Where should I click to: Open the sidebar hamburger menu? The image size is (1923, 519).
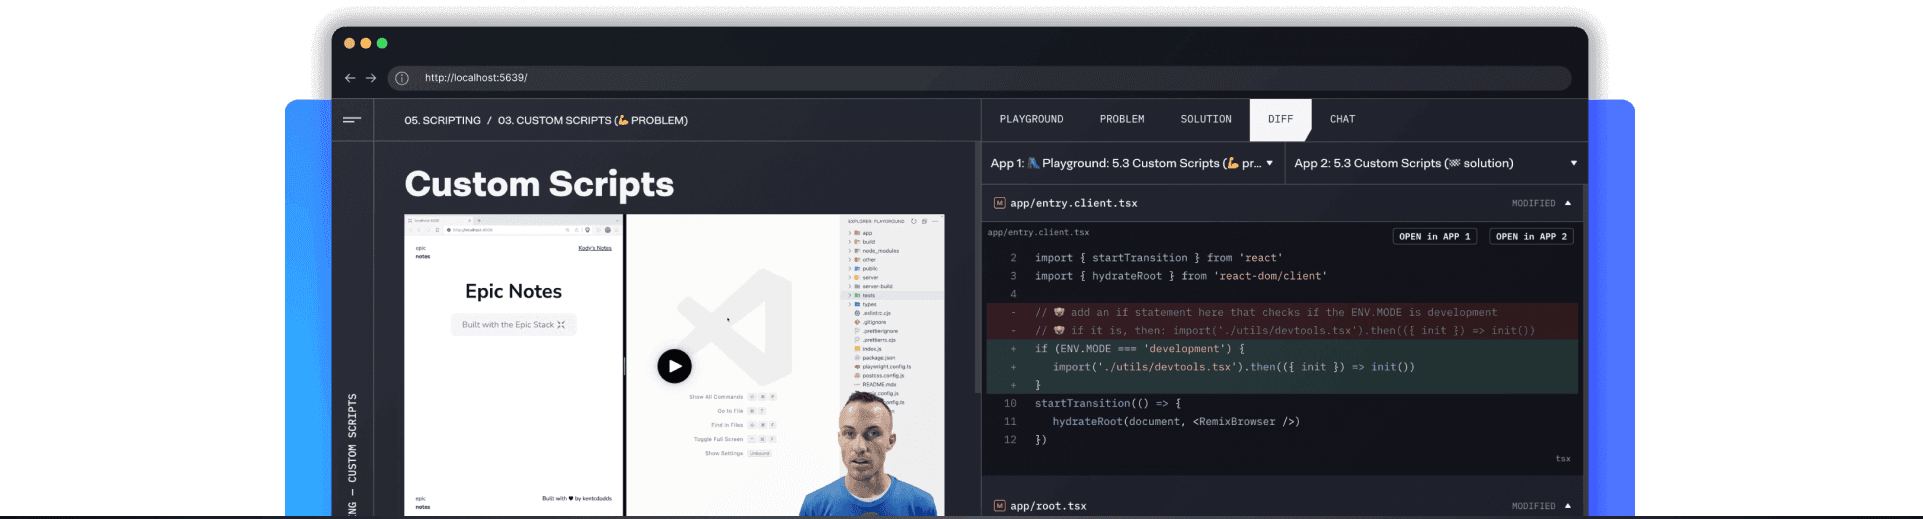352,120
